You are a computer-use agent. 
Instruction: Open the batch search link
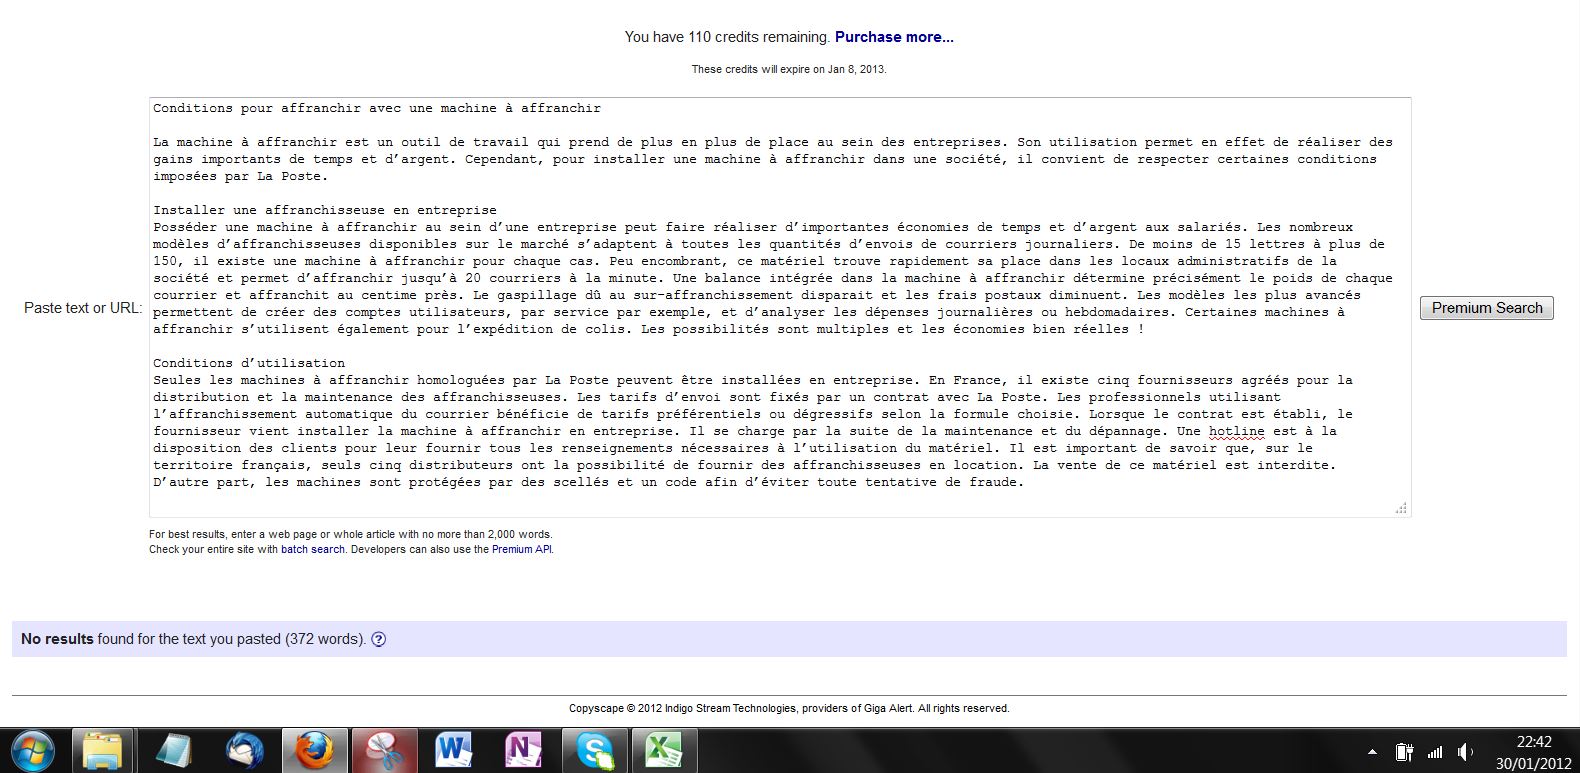coord(312,549)
